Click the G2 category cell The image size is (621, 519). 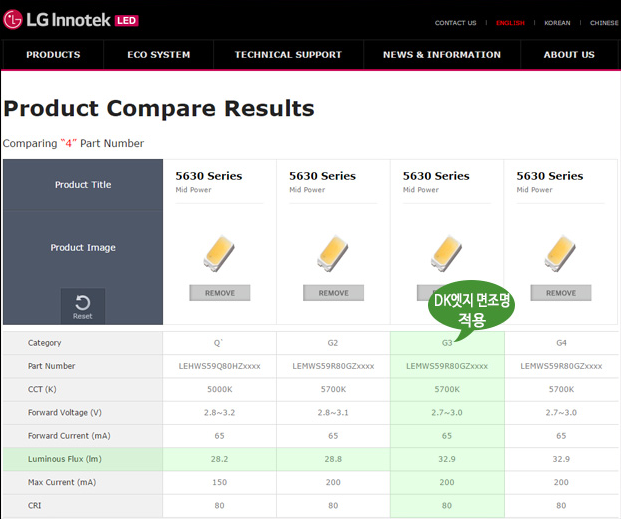(333, 343)
